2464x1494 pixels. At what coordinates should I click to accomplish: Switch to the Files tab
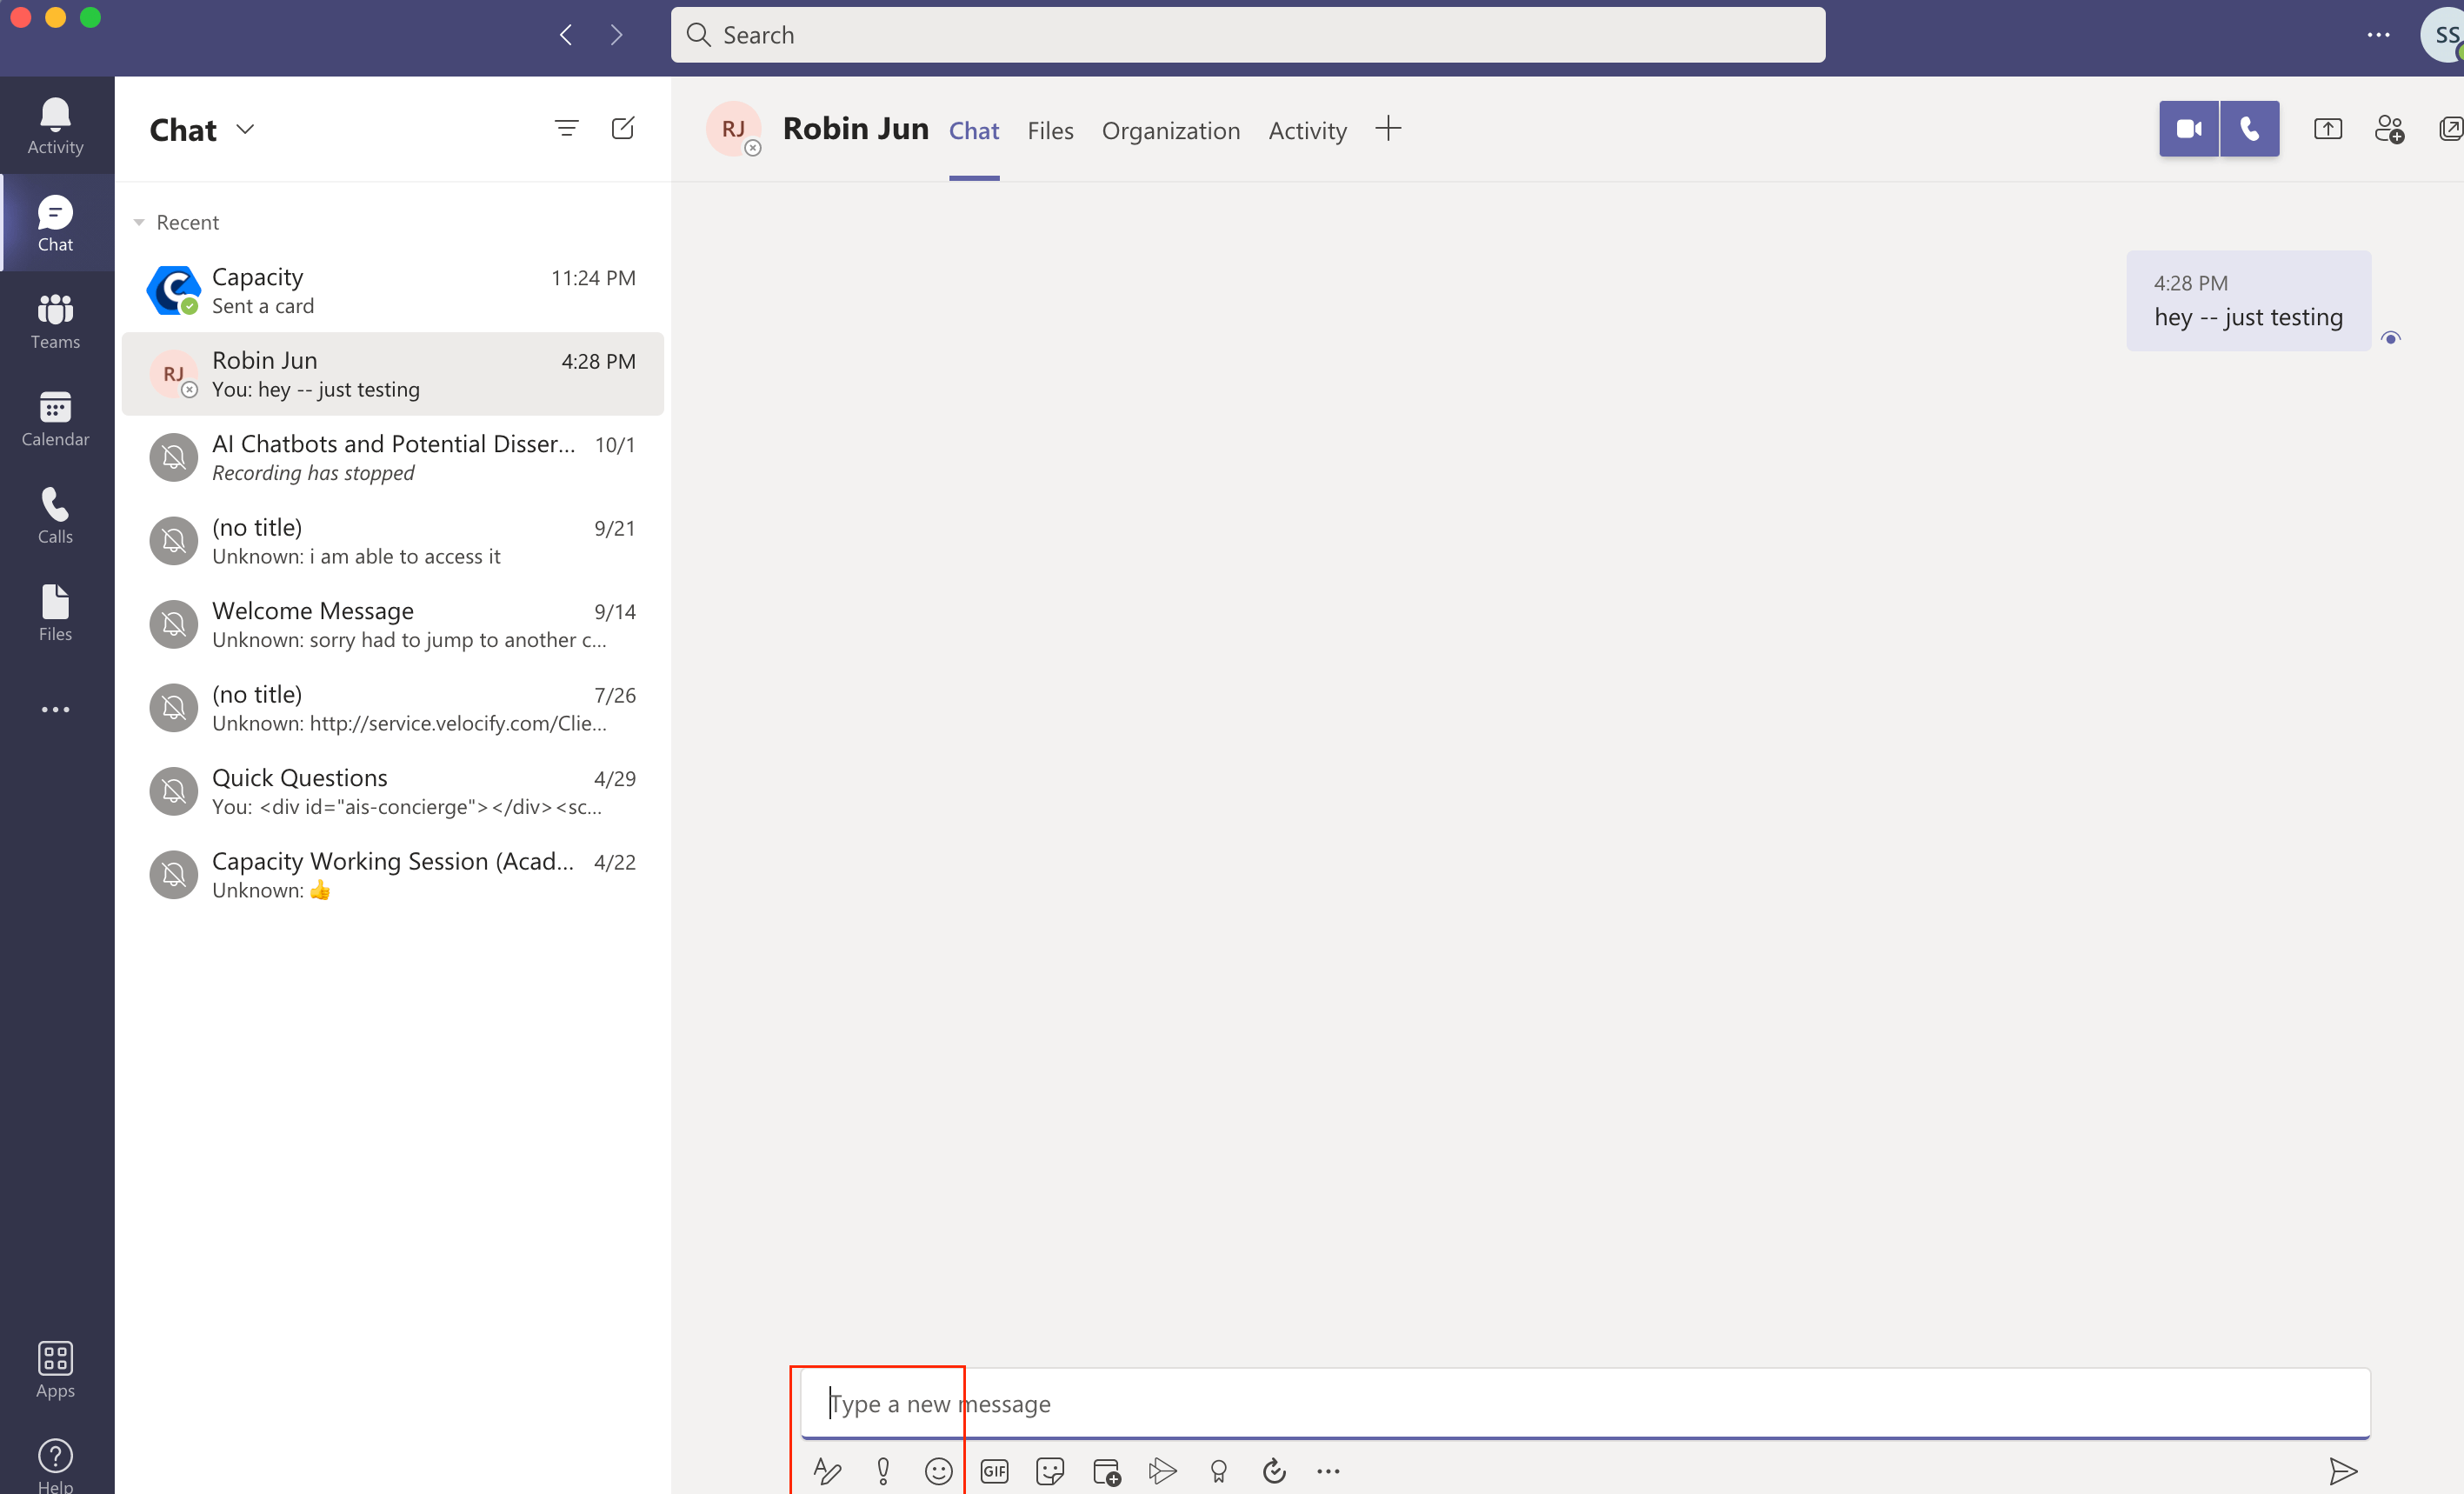(1050, 131)
